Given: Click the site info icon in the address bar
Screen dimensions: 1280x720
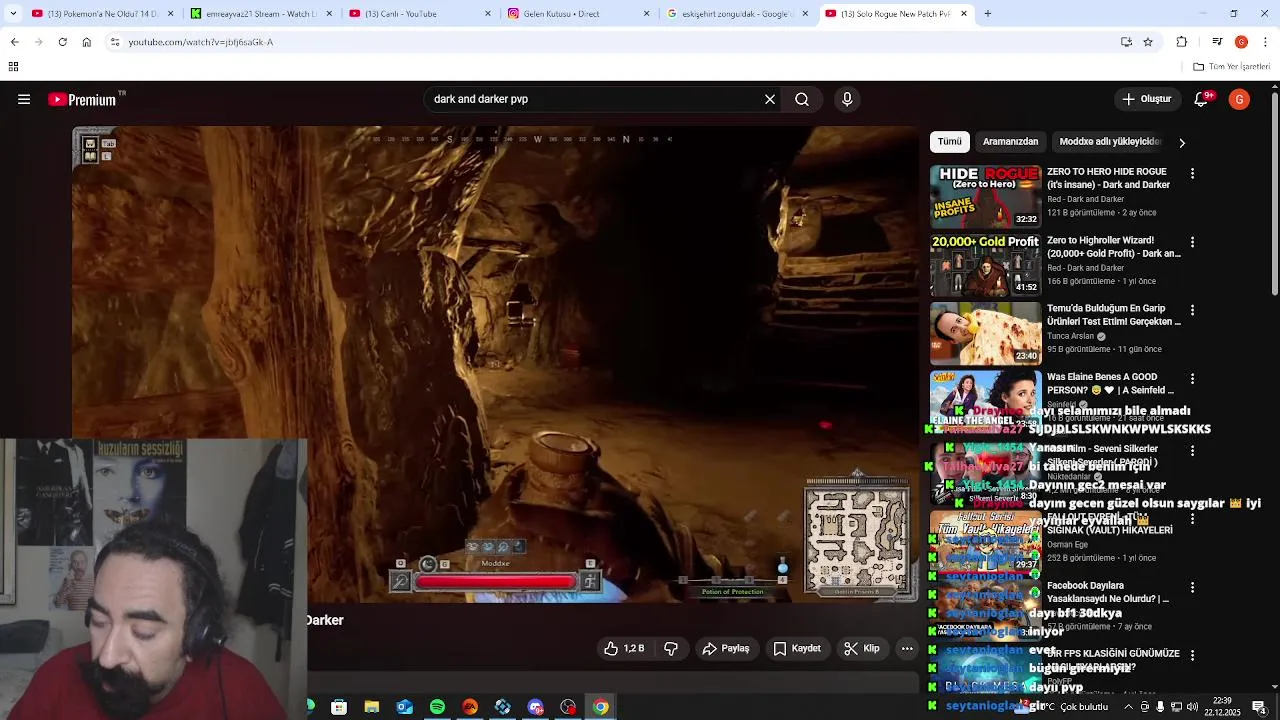Looking at the screenshot, I should pos(115,42).
